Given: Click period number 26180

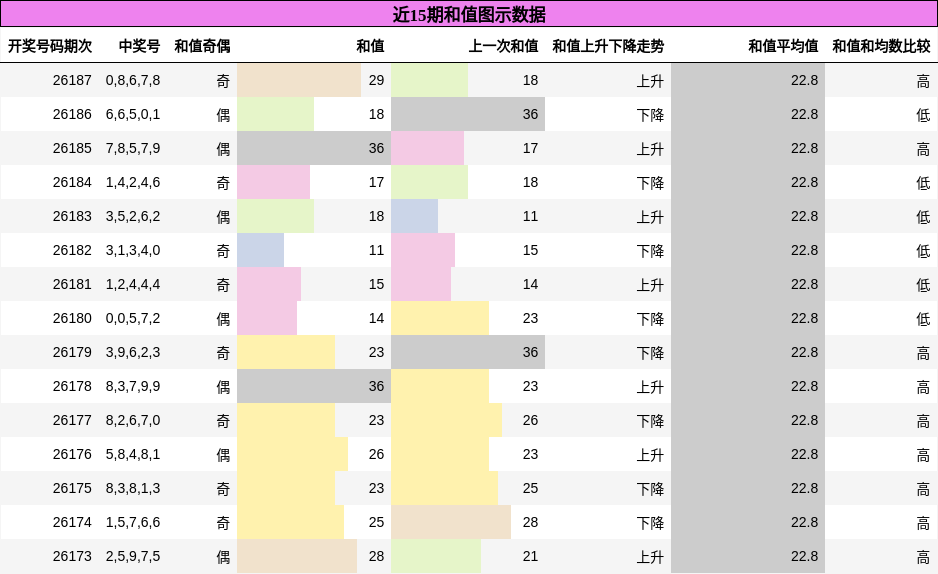Looking at the screenshot, I should click(72, 318).
